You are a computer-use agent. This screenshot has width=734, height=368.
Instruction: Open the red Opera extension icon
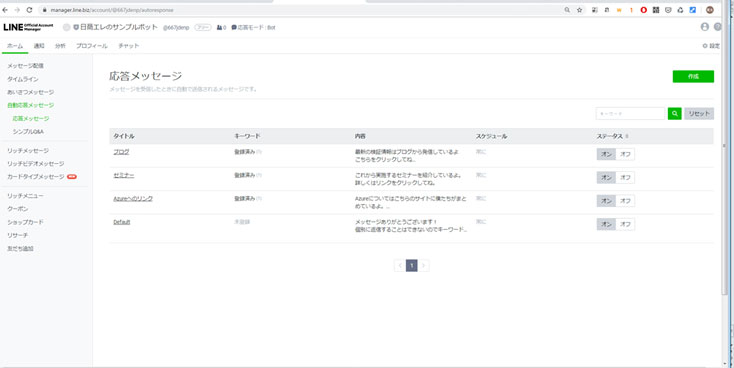pos(644,10)
